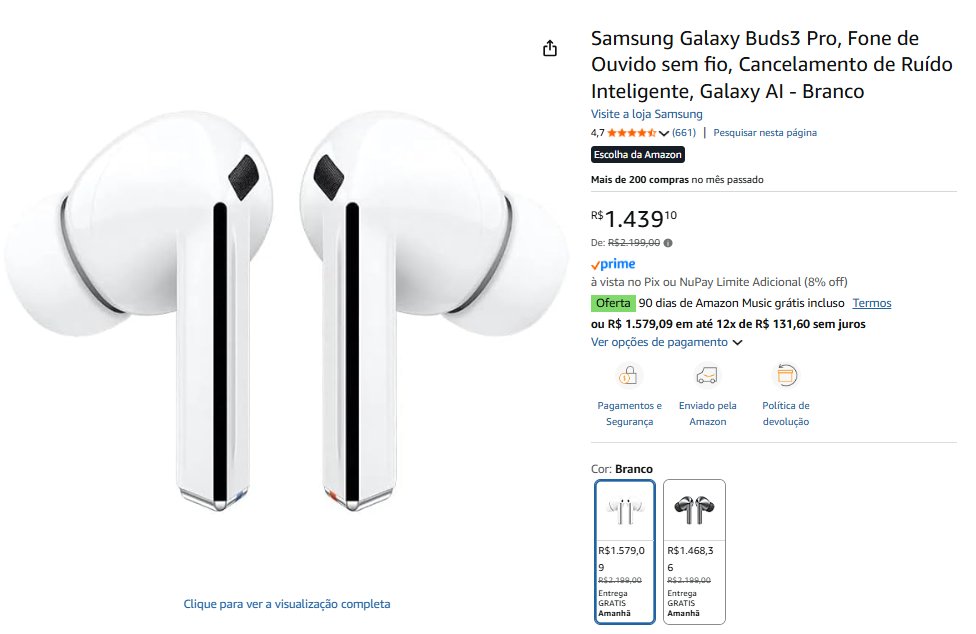Click the full view link below the image

tap(287, 604)
